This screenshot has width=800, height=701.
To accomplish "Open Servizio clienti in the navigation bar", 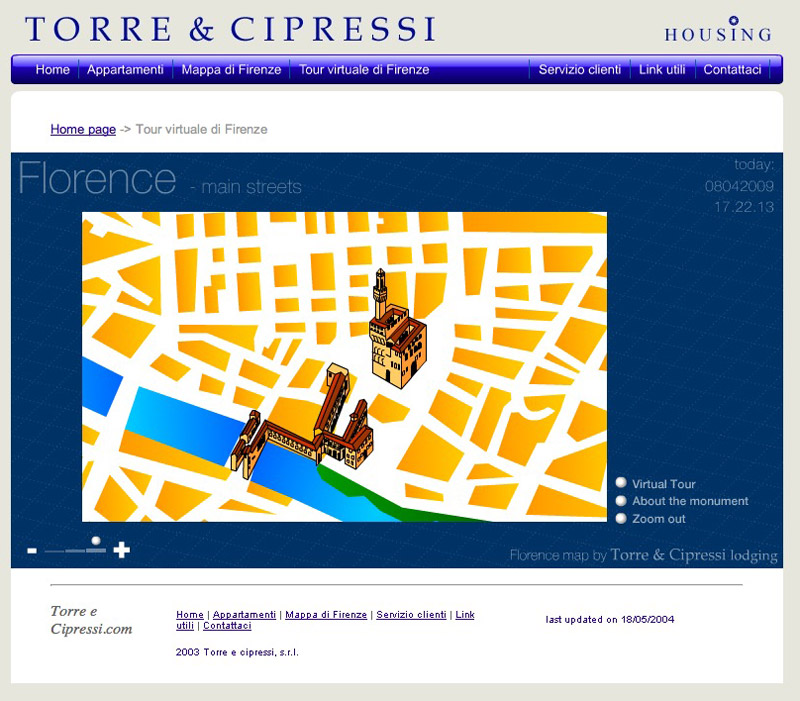I will click(x=580, y=69).
